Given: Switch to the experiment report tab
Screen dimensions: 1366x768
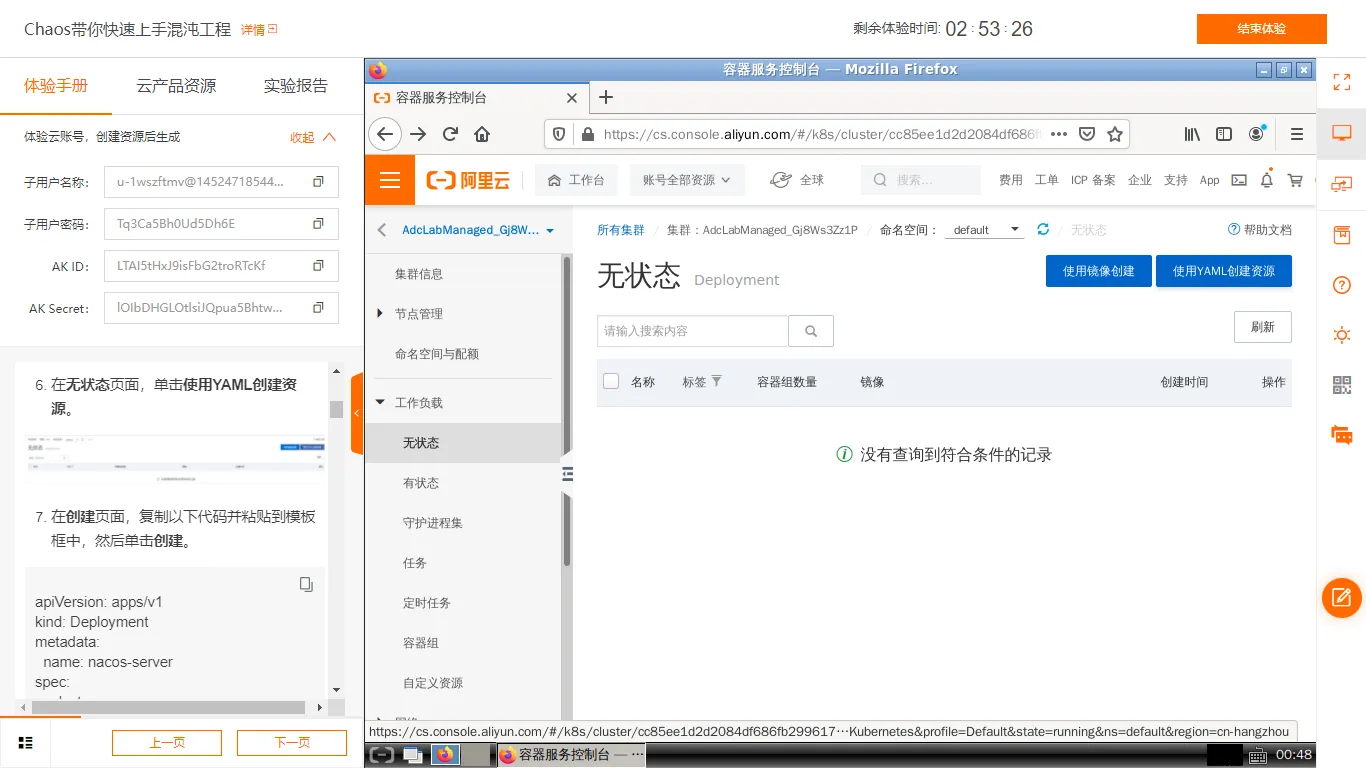Looking at the screenshot, I should [296, 86].
